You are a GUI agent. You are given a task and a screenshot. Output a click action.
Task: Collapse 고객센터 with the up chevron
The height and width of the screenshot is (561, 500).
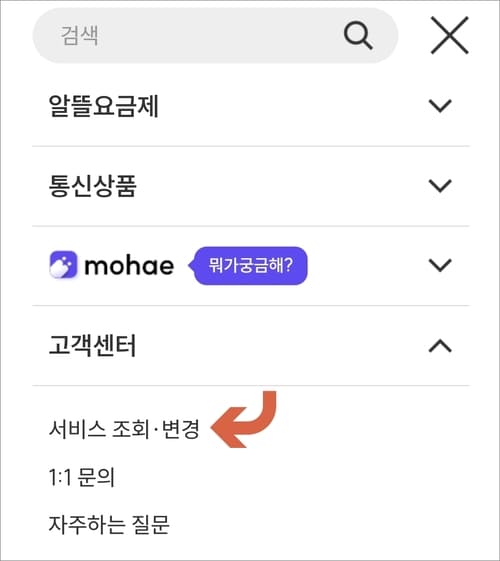[440, 346]
